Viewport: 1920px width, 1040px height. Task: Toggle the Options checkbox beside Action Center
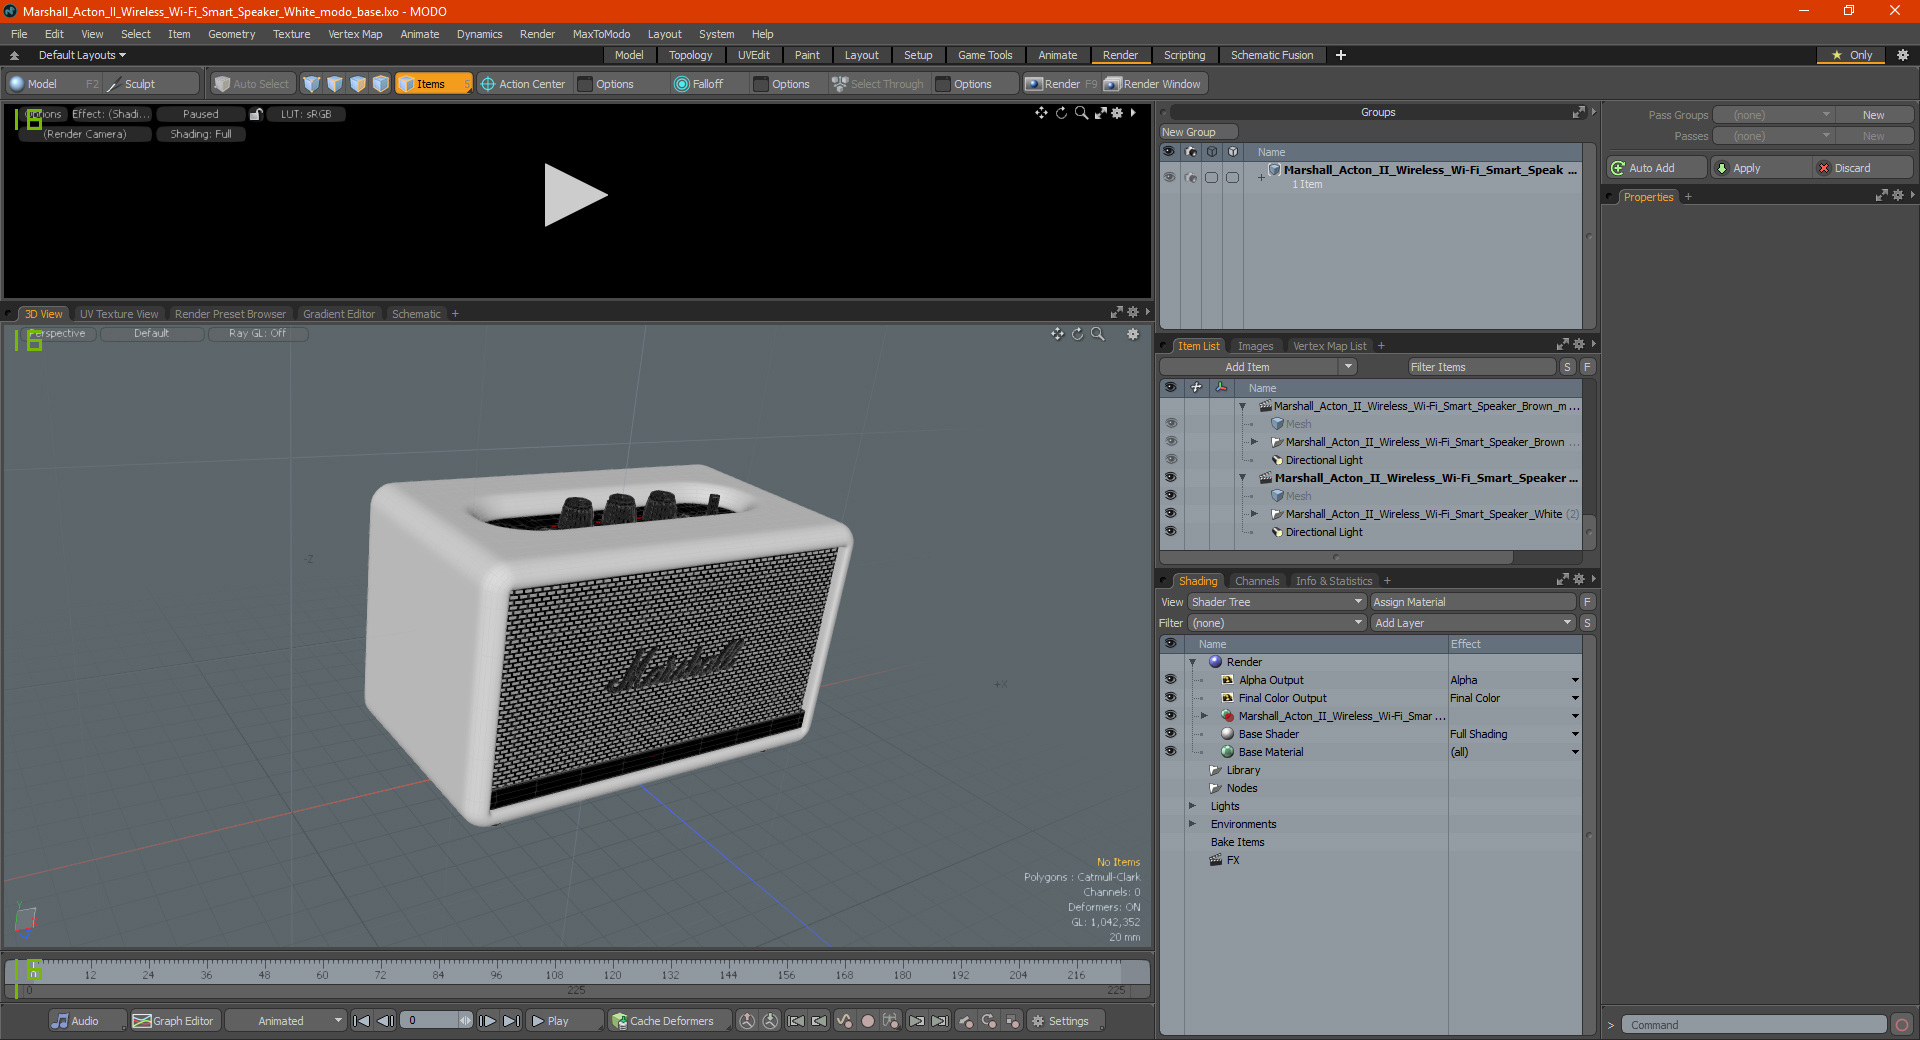[x=586, y=84]
